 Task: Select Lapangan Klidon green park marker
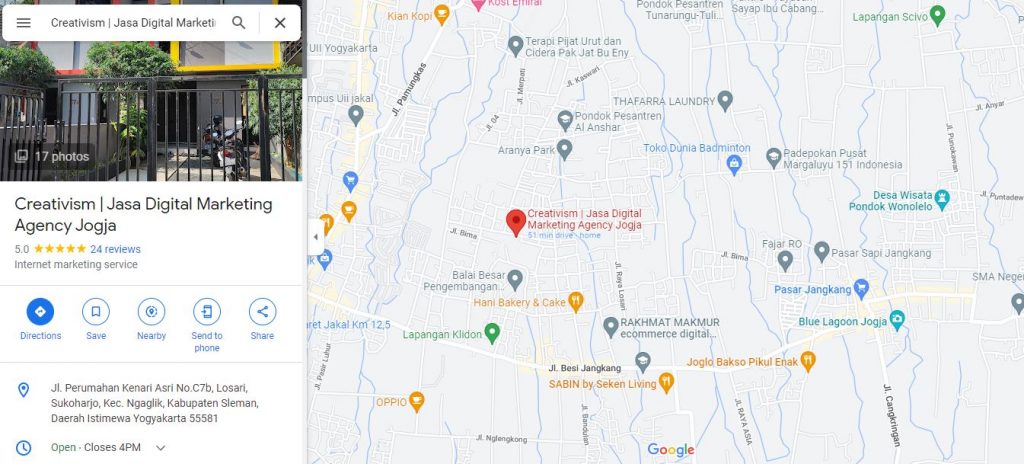click(x=492, y=333)
